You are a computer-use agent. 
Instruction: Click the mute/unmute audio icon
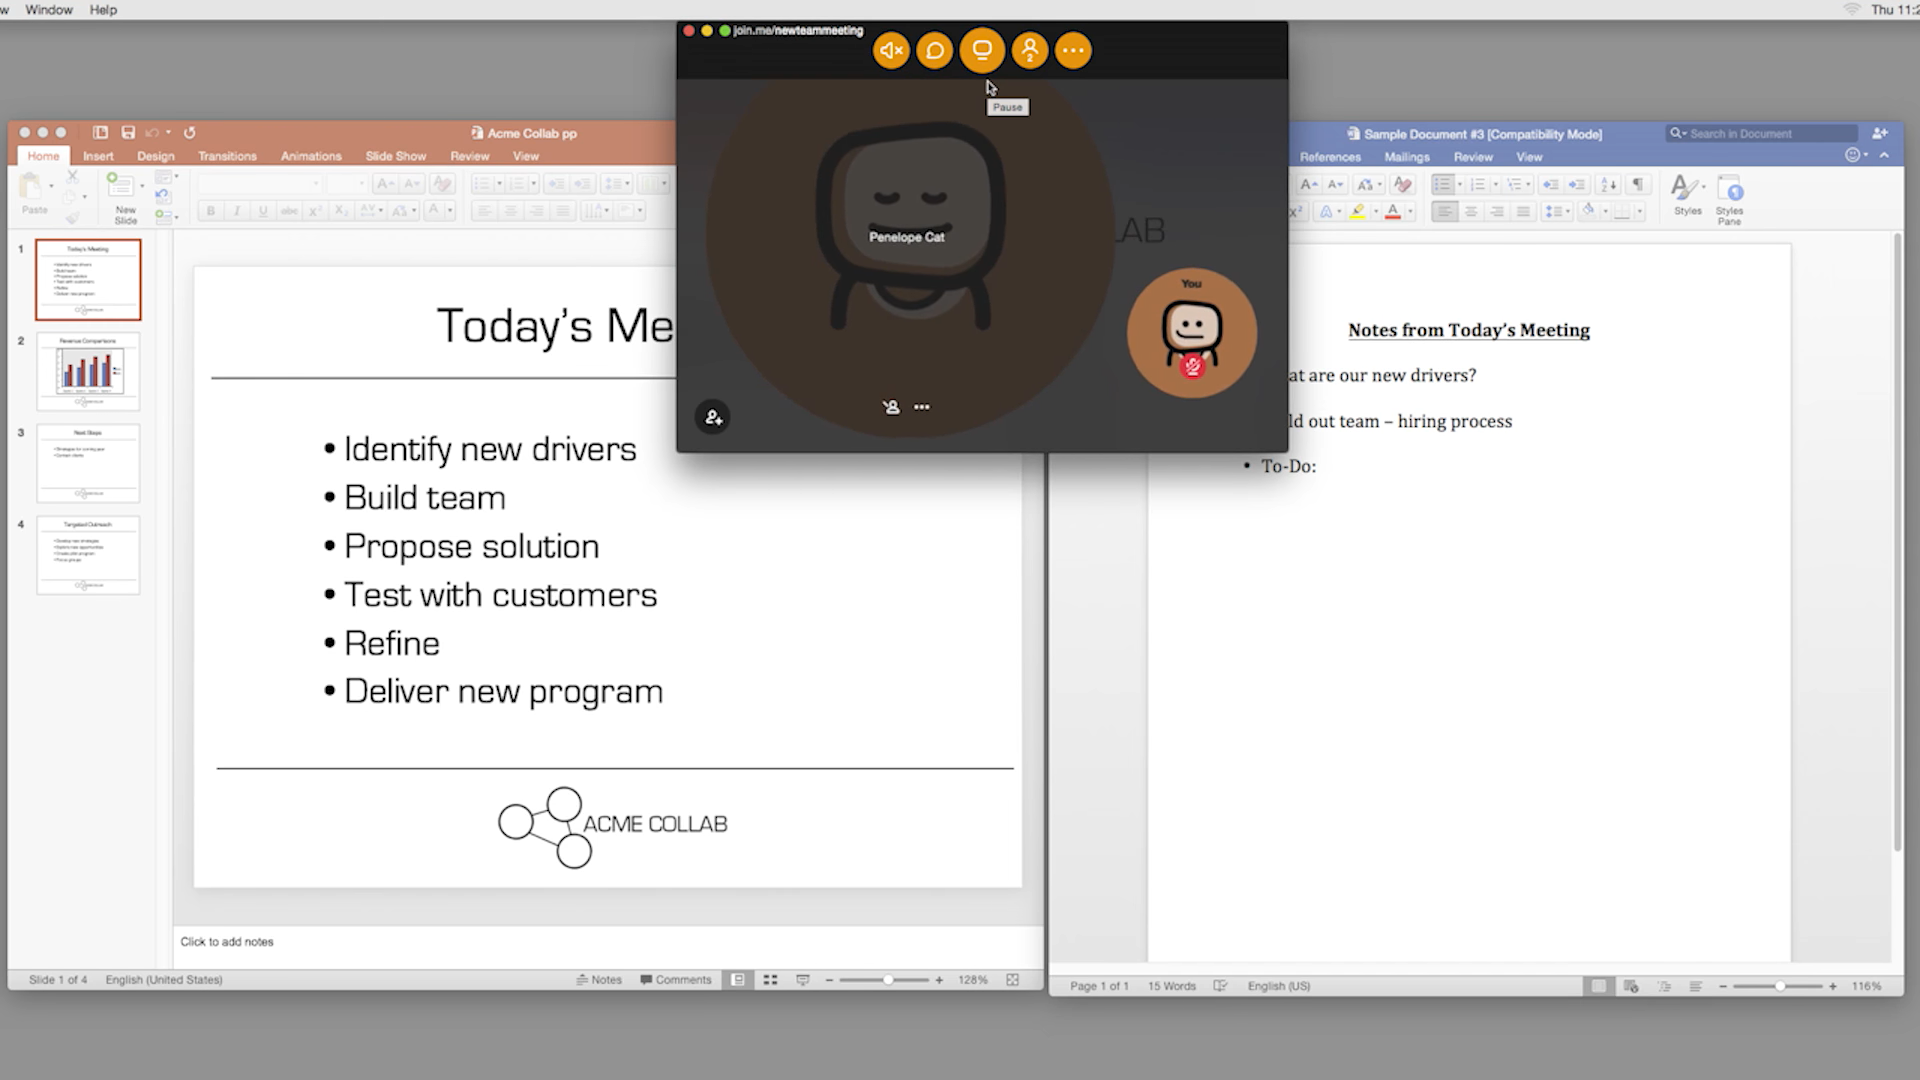pyautogui.click(x=889, y=50)
